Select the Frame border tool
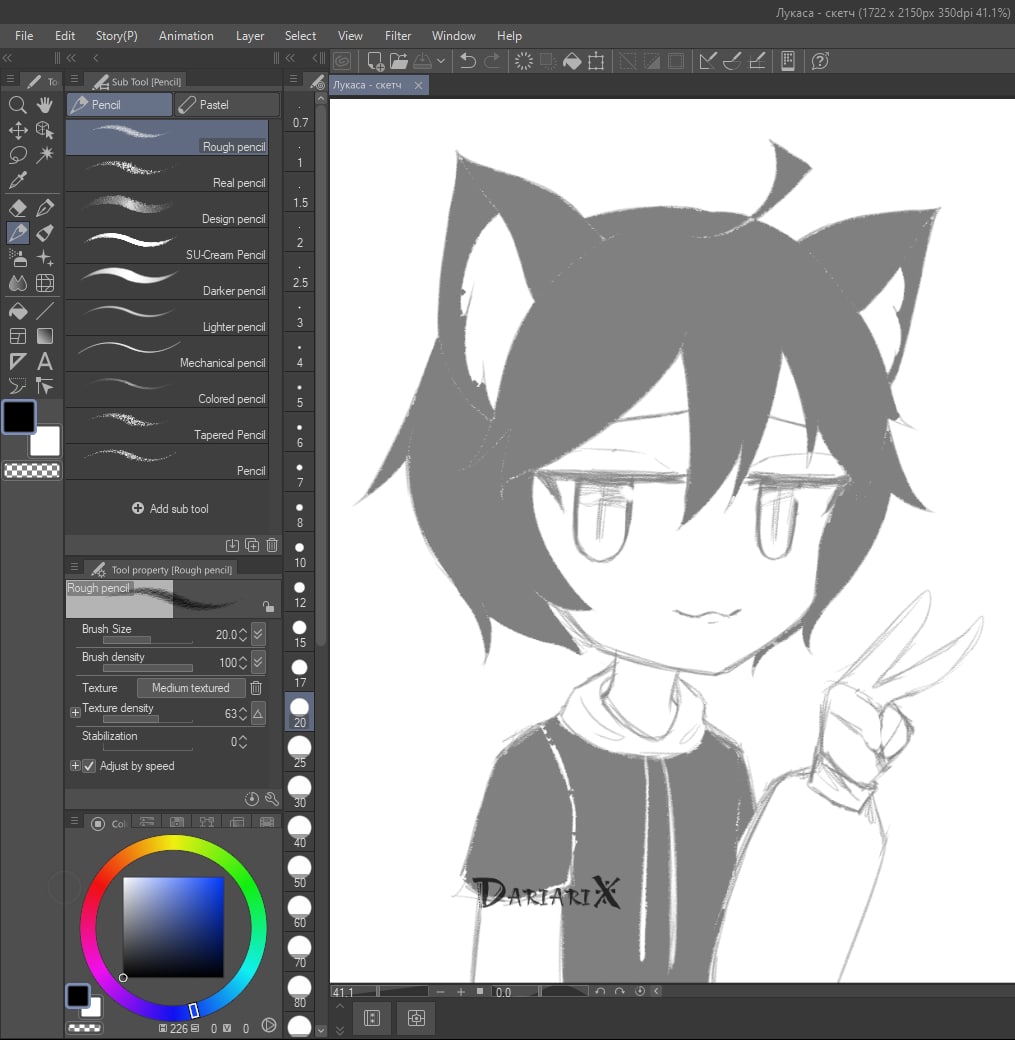 pos(17,336)
